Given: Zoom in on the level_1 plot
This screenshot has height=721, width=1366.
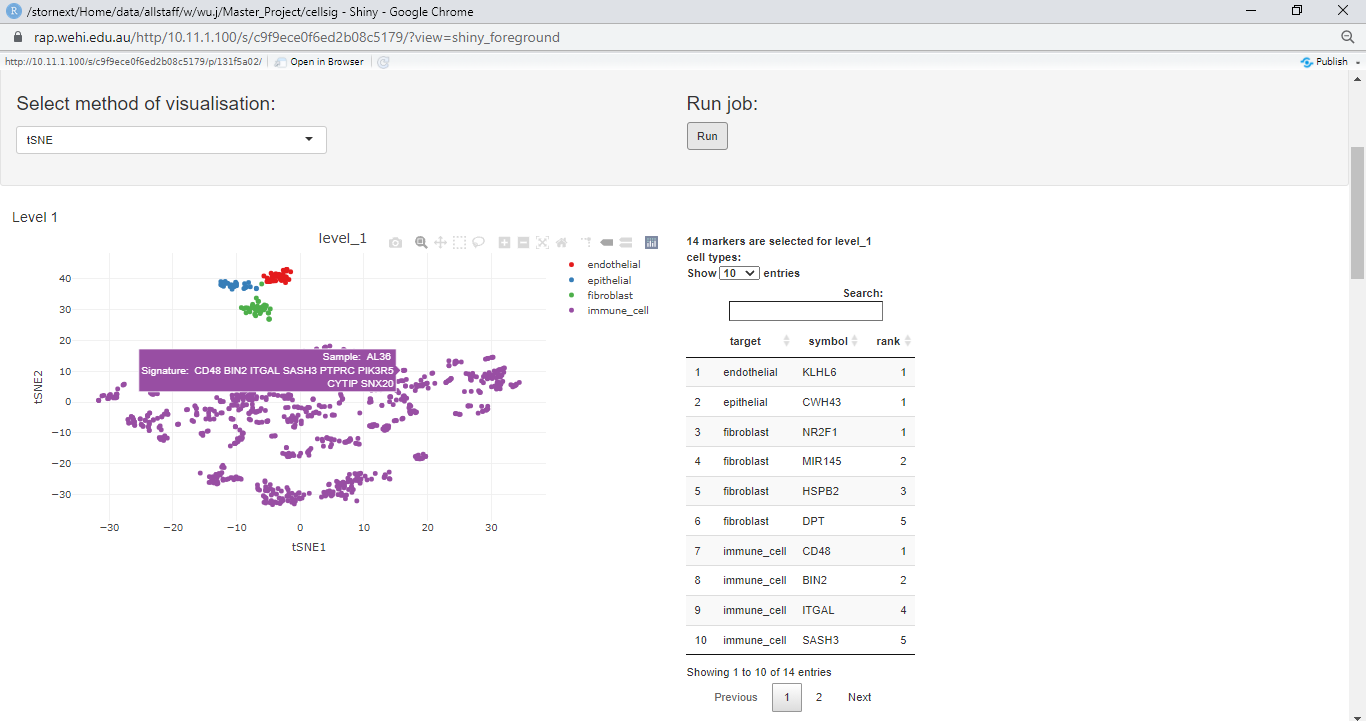Looking at the screenshot, I should point(504,242).
